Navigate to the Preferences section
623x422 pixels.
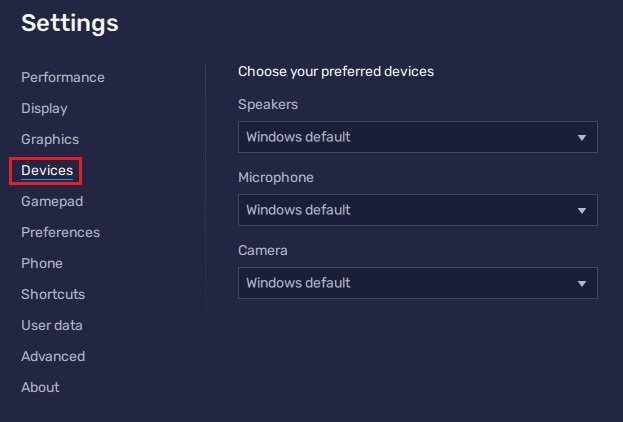coord(60,232)
